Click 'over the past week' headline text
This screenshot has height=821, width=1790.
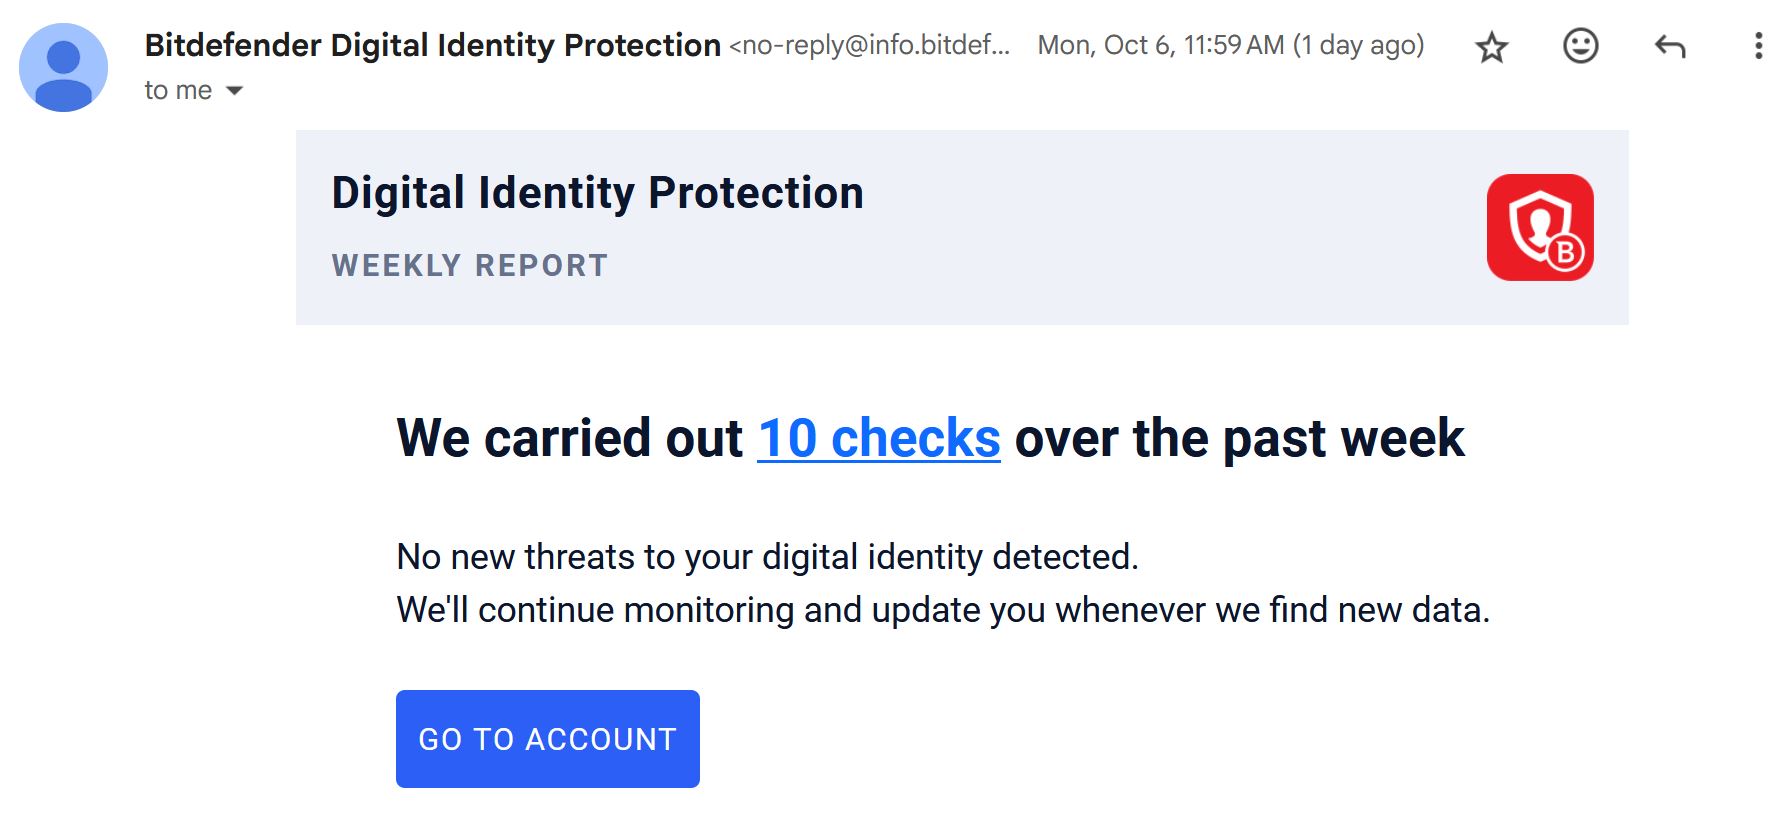pyautogui.click(x=1238, y=439)
